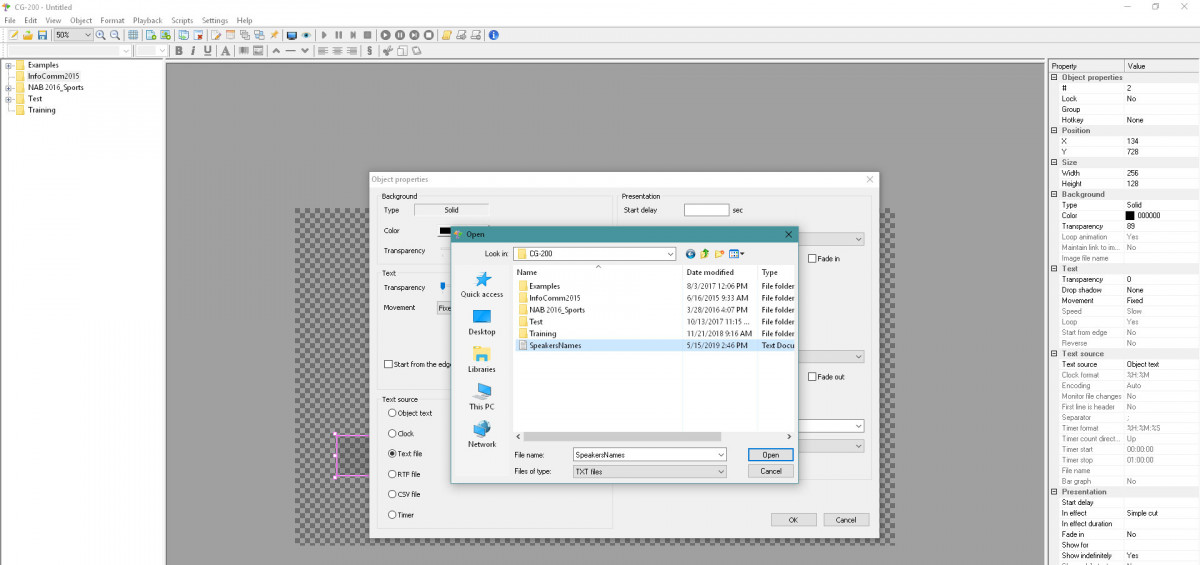This screenshot has width=1200, height=565.
Task: Click OK in Object properties dialog
Action: (792, 520)
